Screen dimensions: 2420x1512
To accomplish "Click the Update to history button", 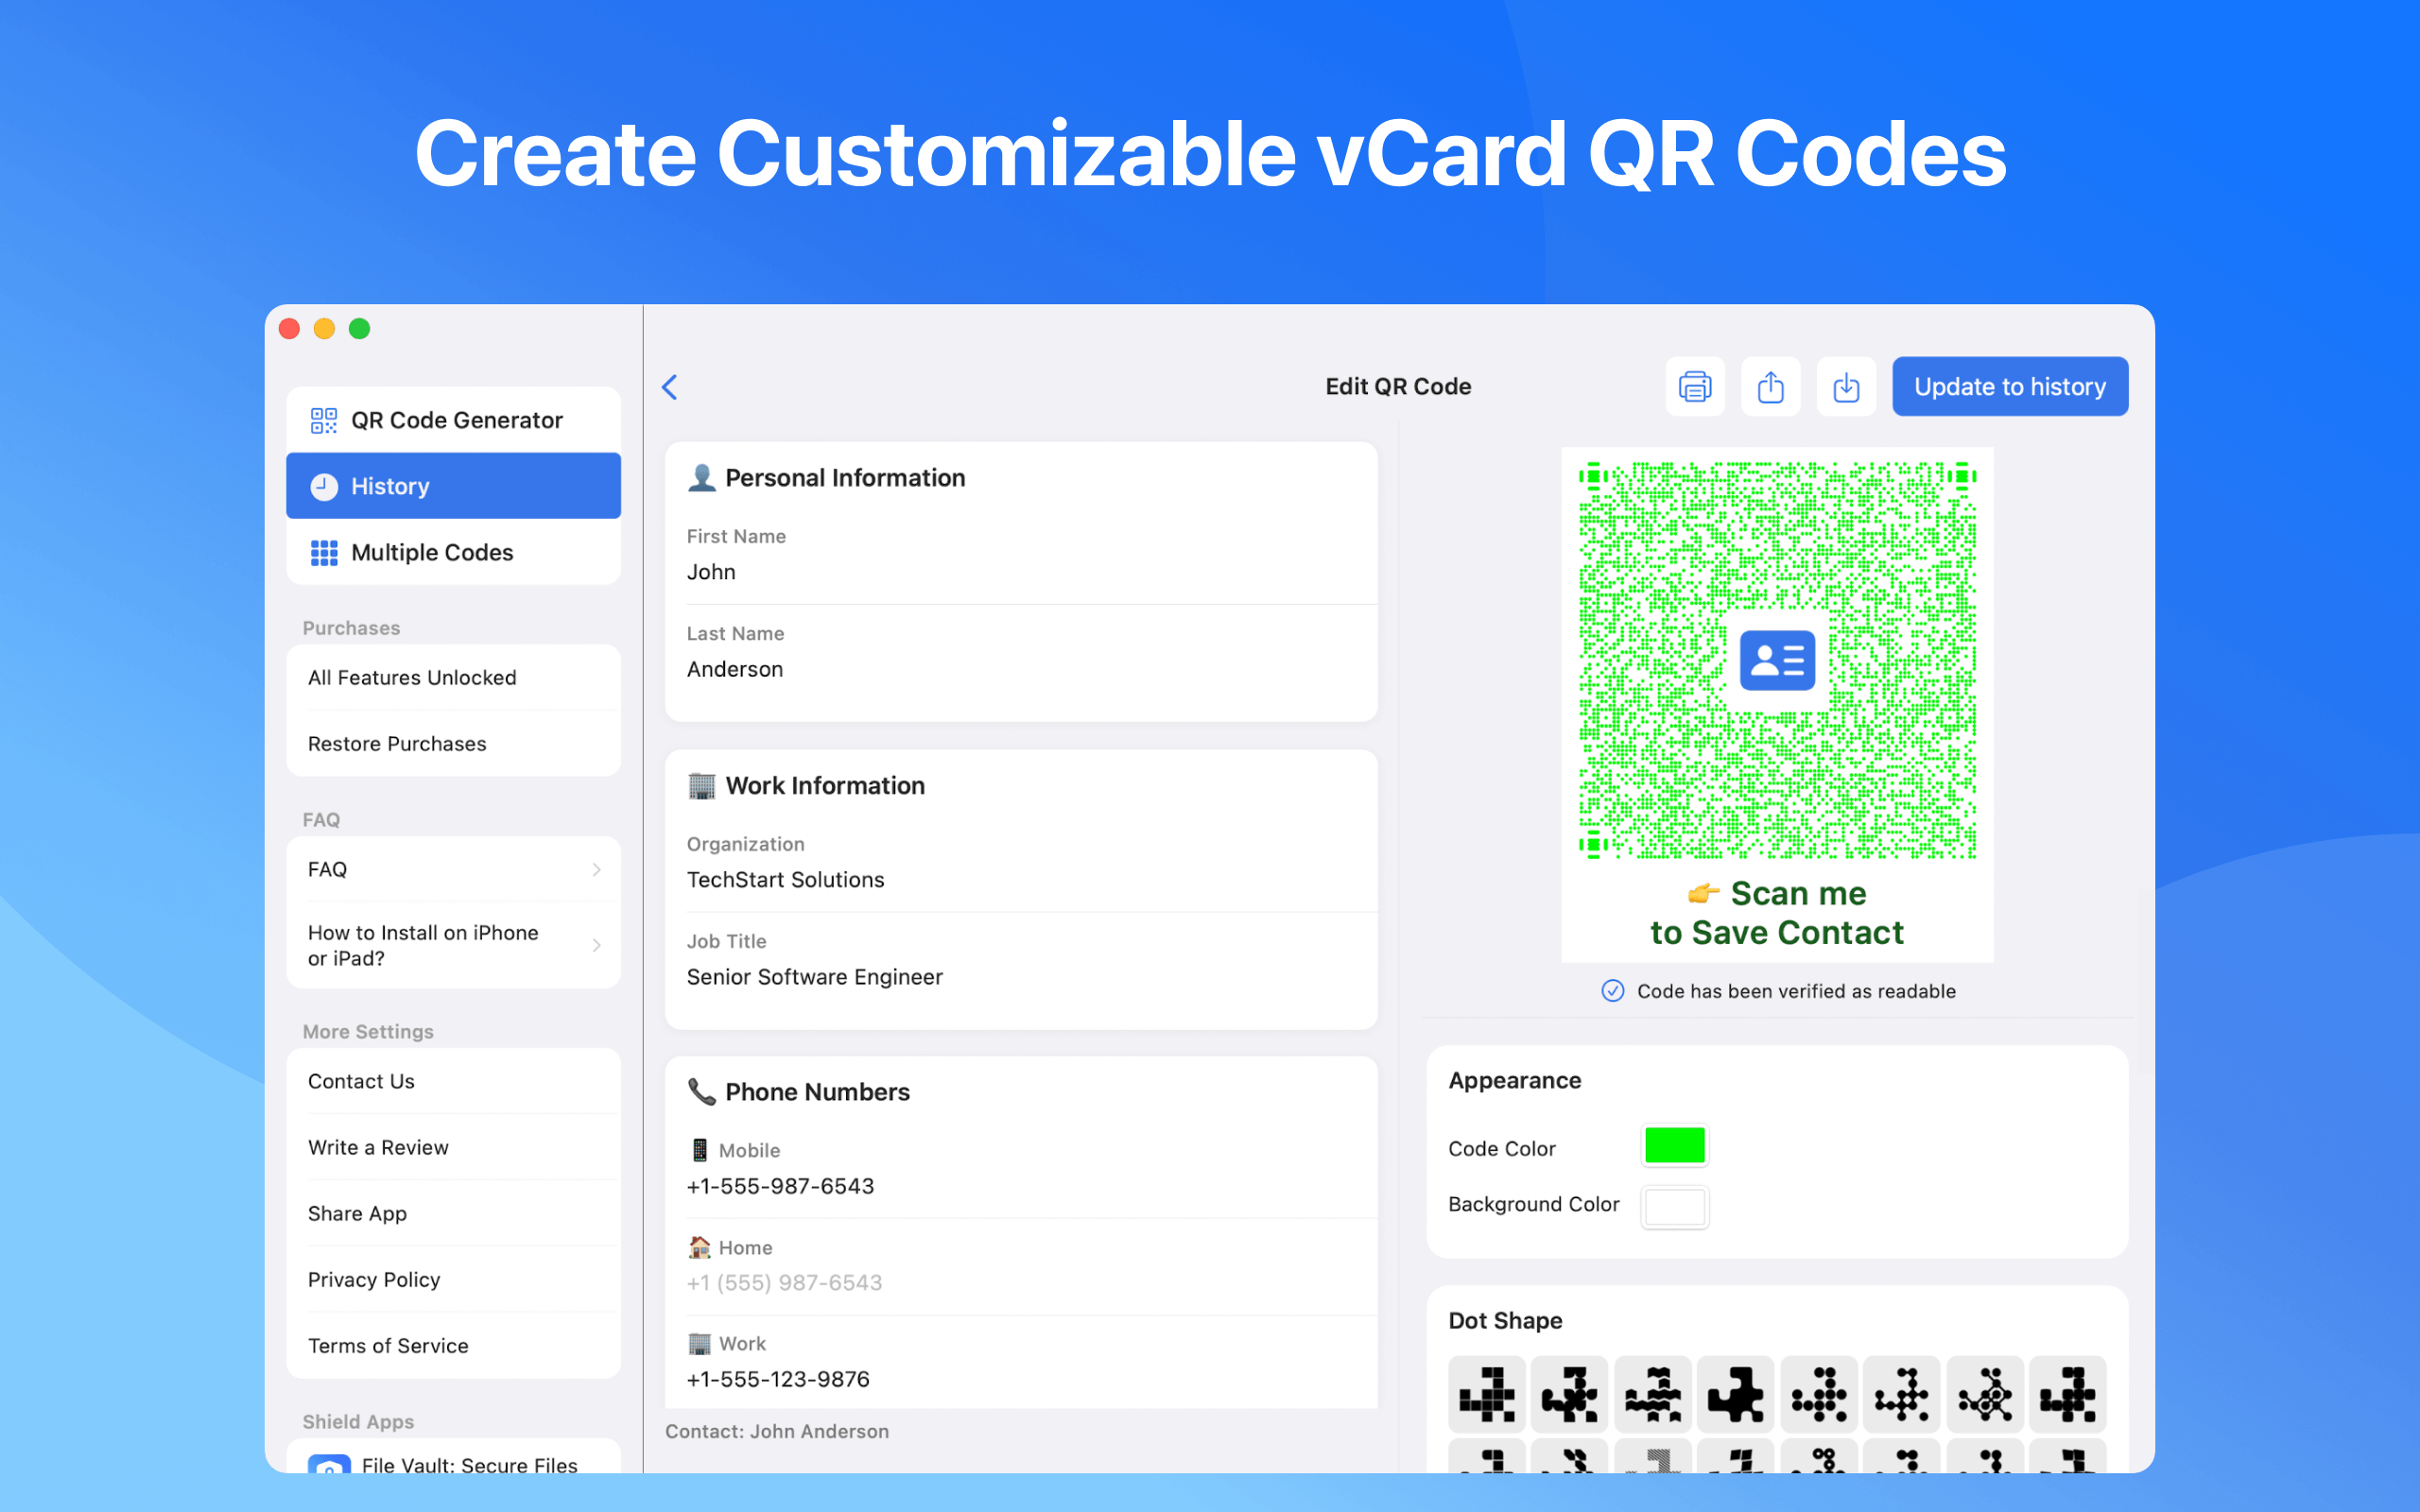I will point(2009,386).
